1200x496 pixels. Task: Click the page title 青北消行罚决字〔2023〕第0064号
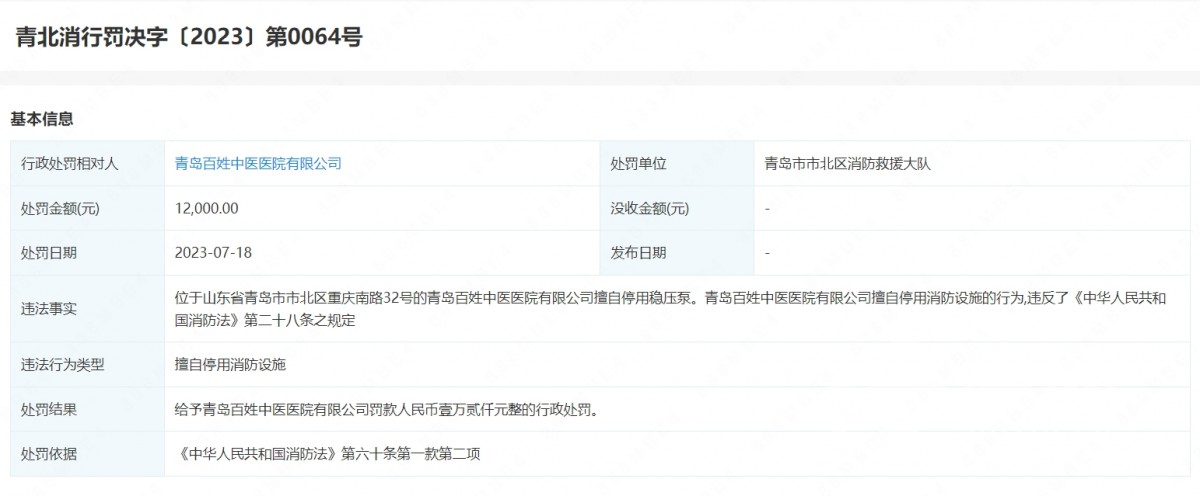189,37
